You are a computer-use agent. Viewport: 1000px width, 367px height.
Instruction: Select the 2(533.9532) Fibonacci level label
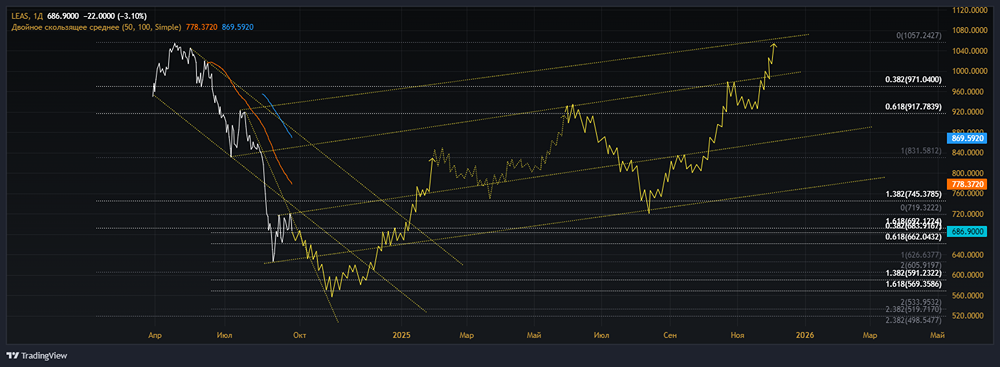921,302
